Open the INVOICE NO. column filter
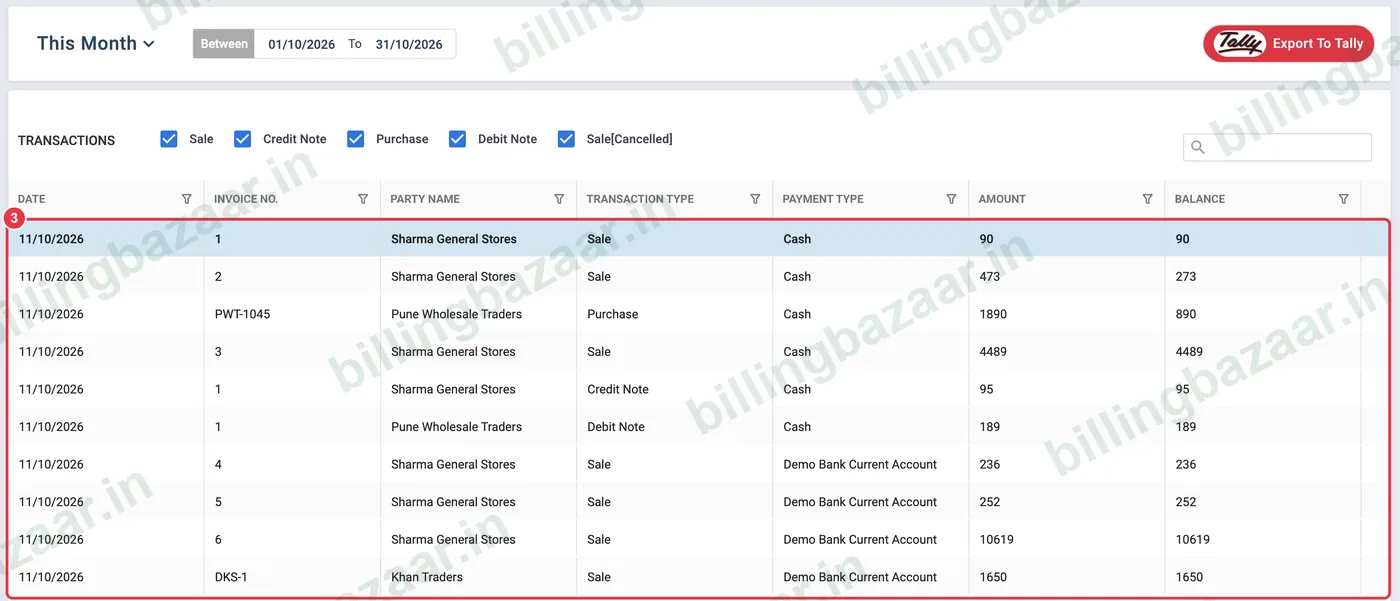1400x601 pixels. pos(363,199)
